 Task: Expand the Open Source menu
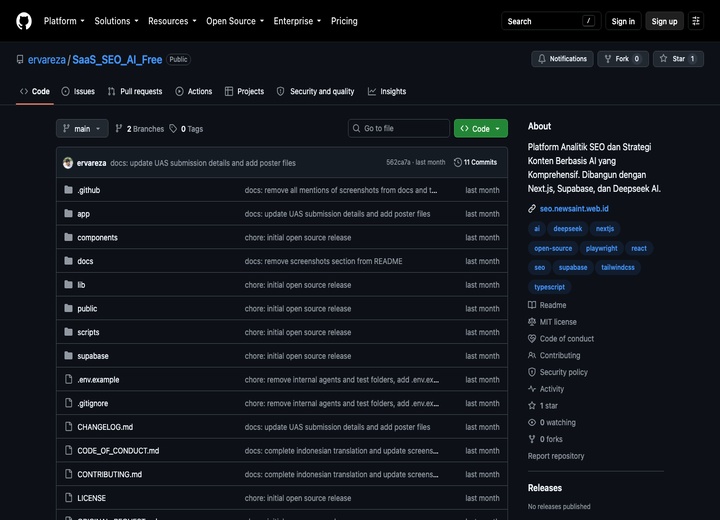(x=235, y=21)
